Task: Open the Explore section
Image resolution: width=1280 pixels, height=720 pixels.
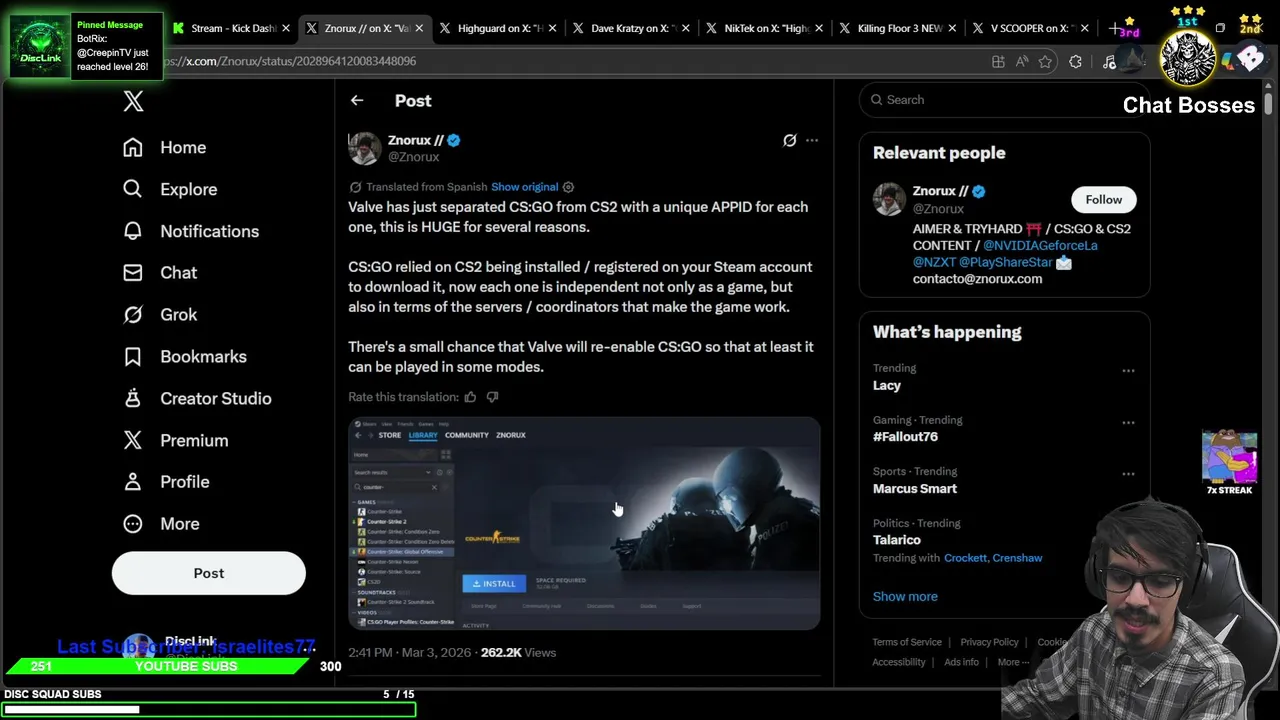Action: pyautogui.click(x=169, y=189)
